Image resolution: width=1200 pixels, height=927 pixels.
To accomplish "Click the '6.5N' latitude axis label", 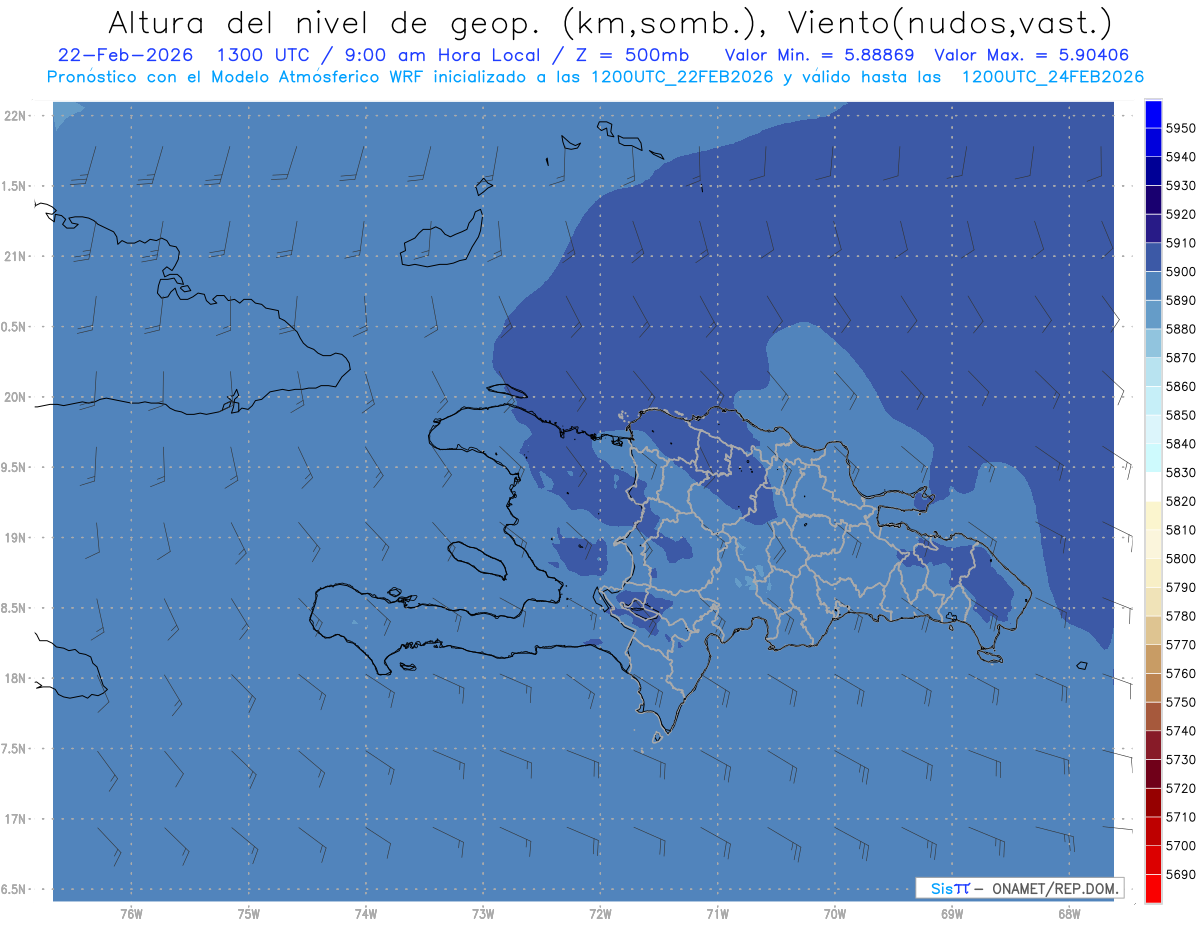I will point(15,889).
